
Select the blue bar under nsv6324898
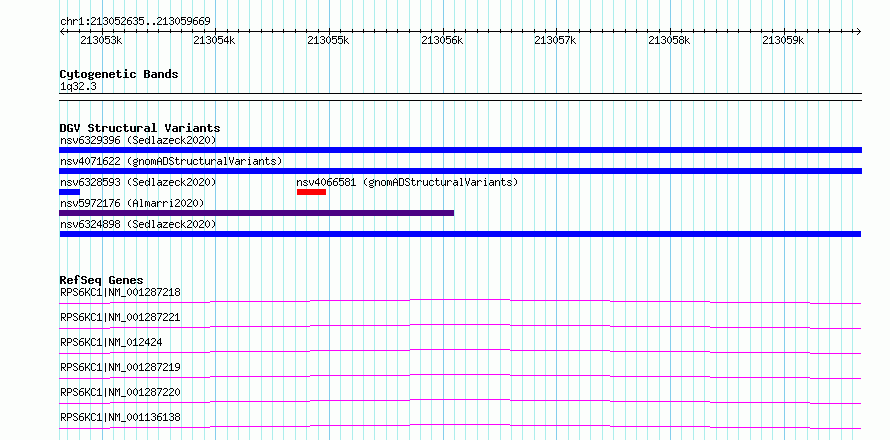(x=460, y=234)
